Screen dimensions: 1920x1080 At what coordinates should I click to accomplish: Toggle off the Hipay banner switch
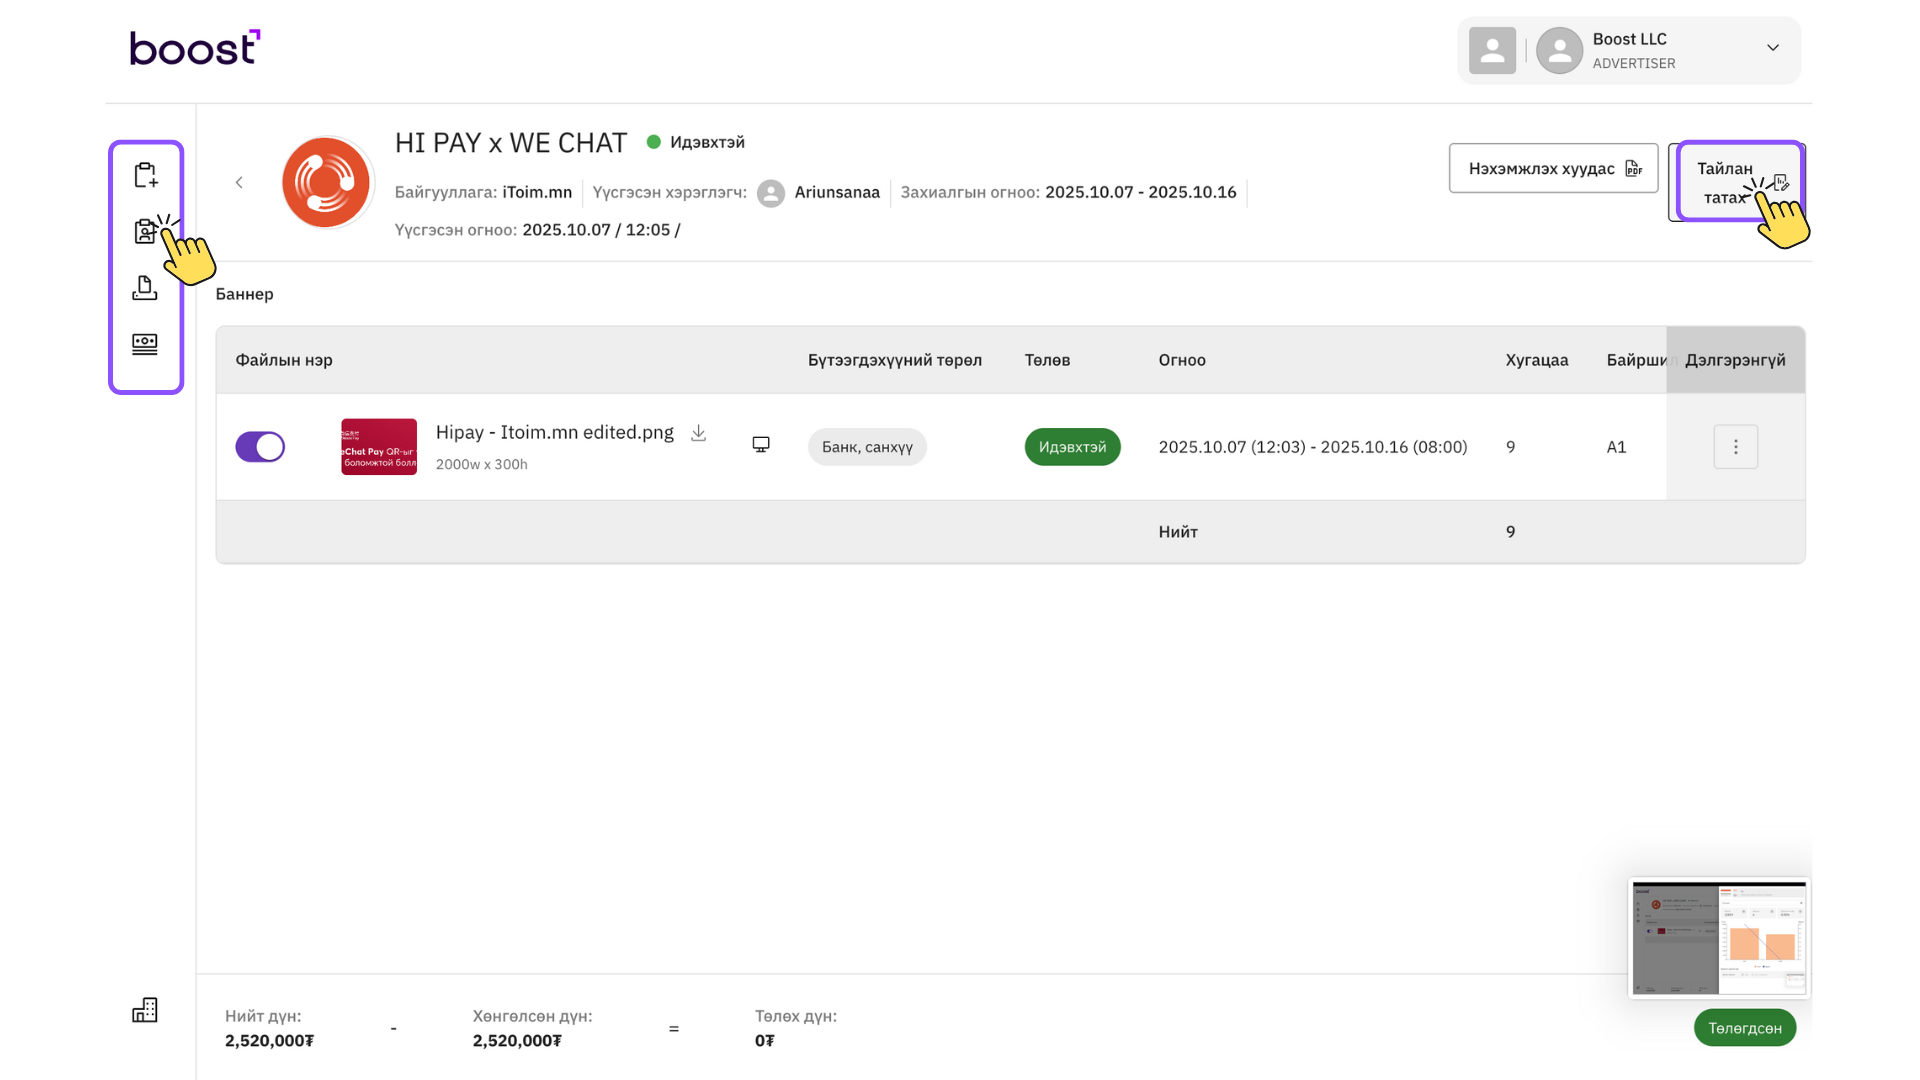pos(260,447)
